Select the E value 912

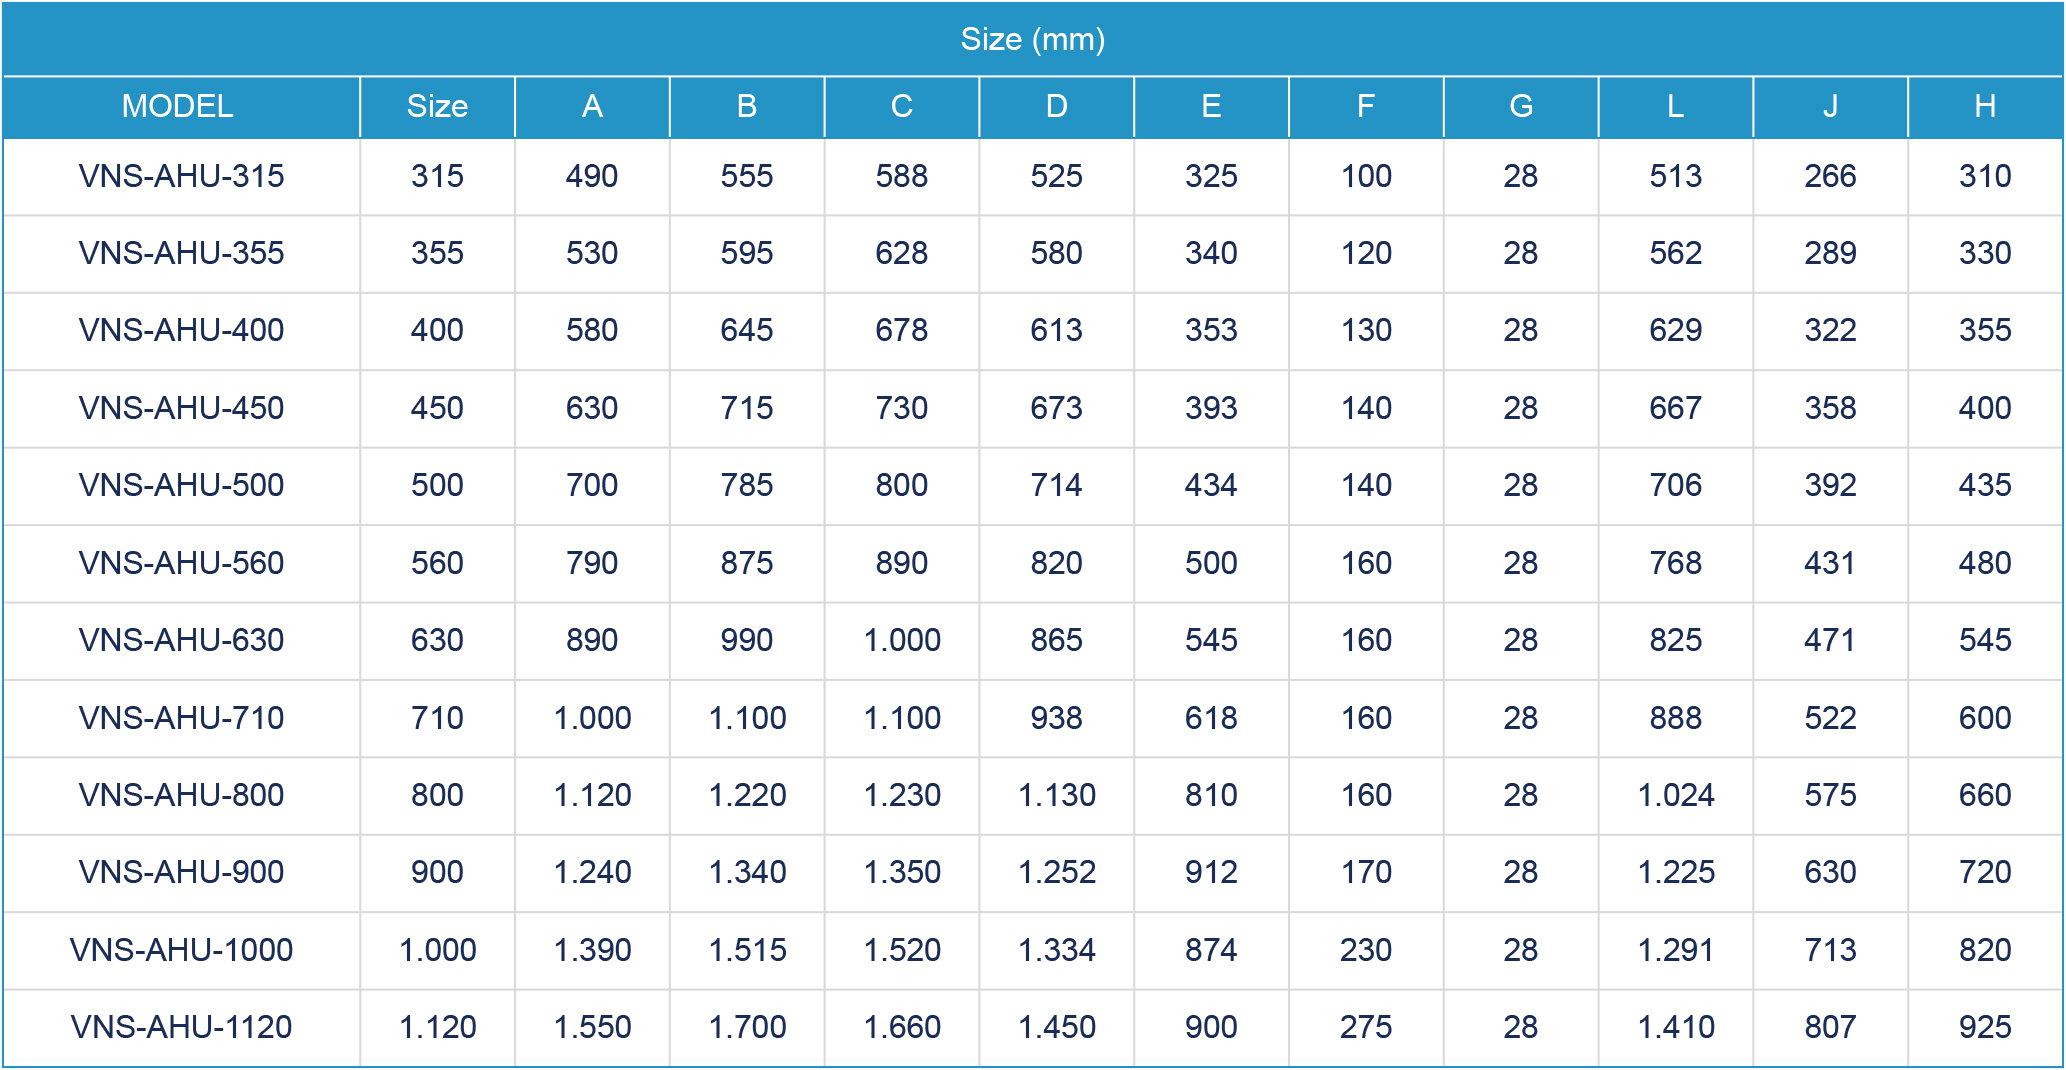pos(1211,872)
